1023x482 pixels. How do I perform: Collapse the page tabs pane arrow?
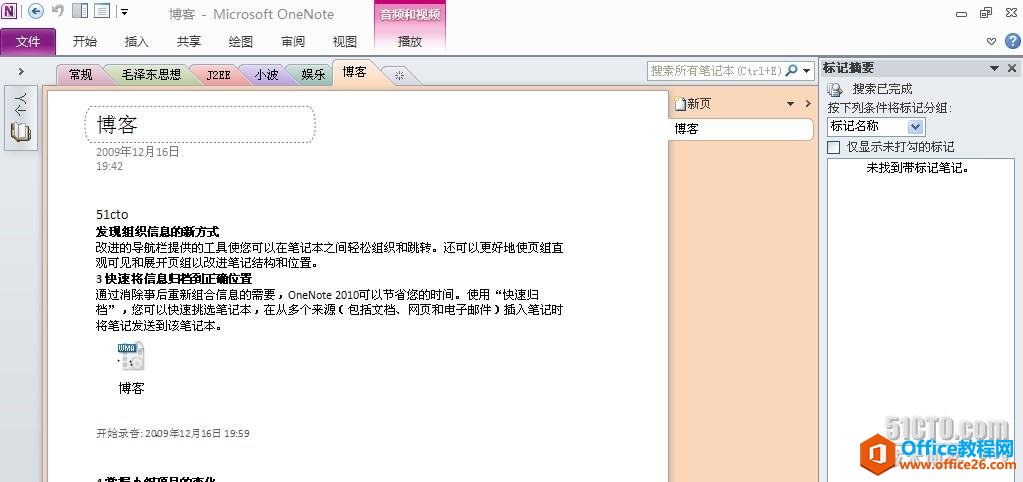coord(808,104)
